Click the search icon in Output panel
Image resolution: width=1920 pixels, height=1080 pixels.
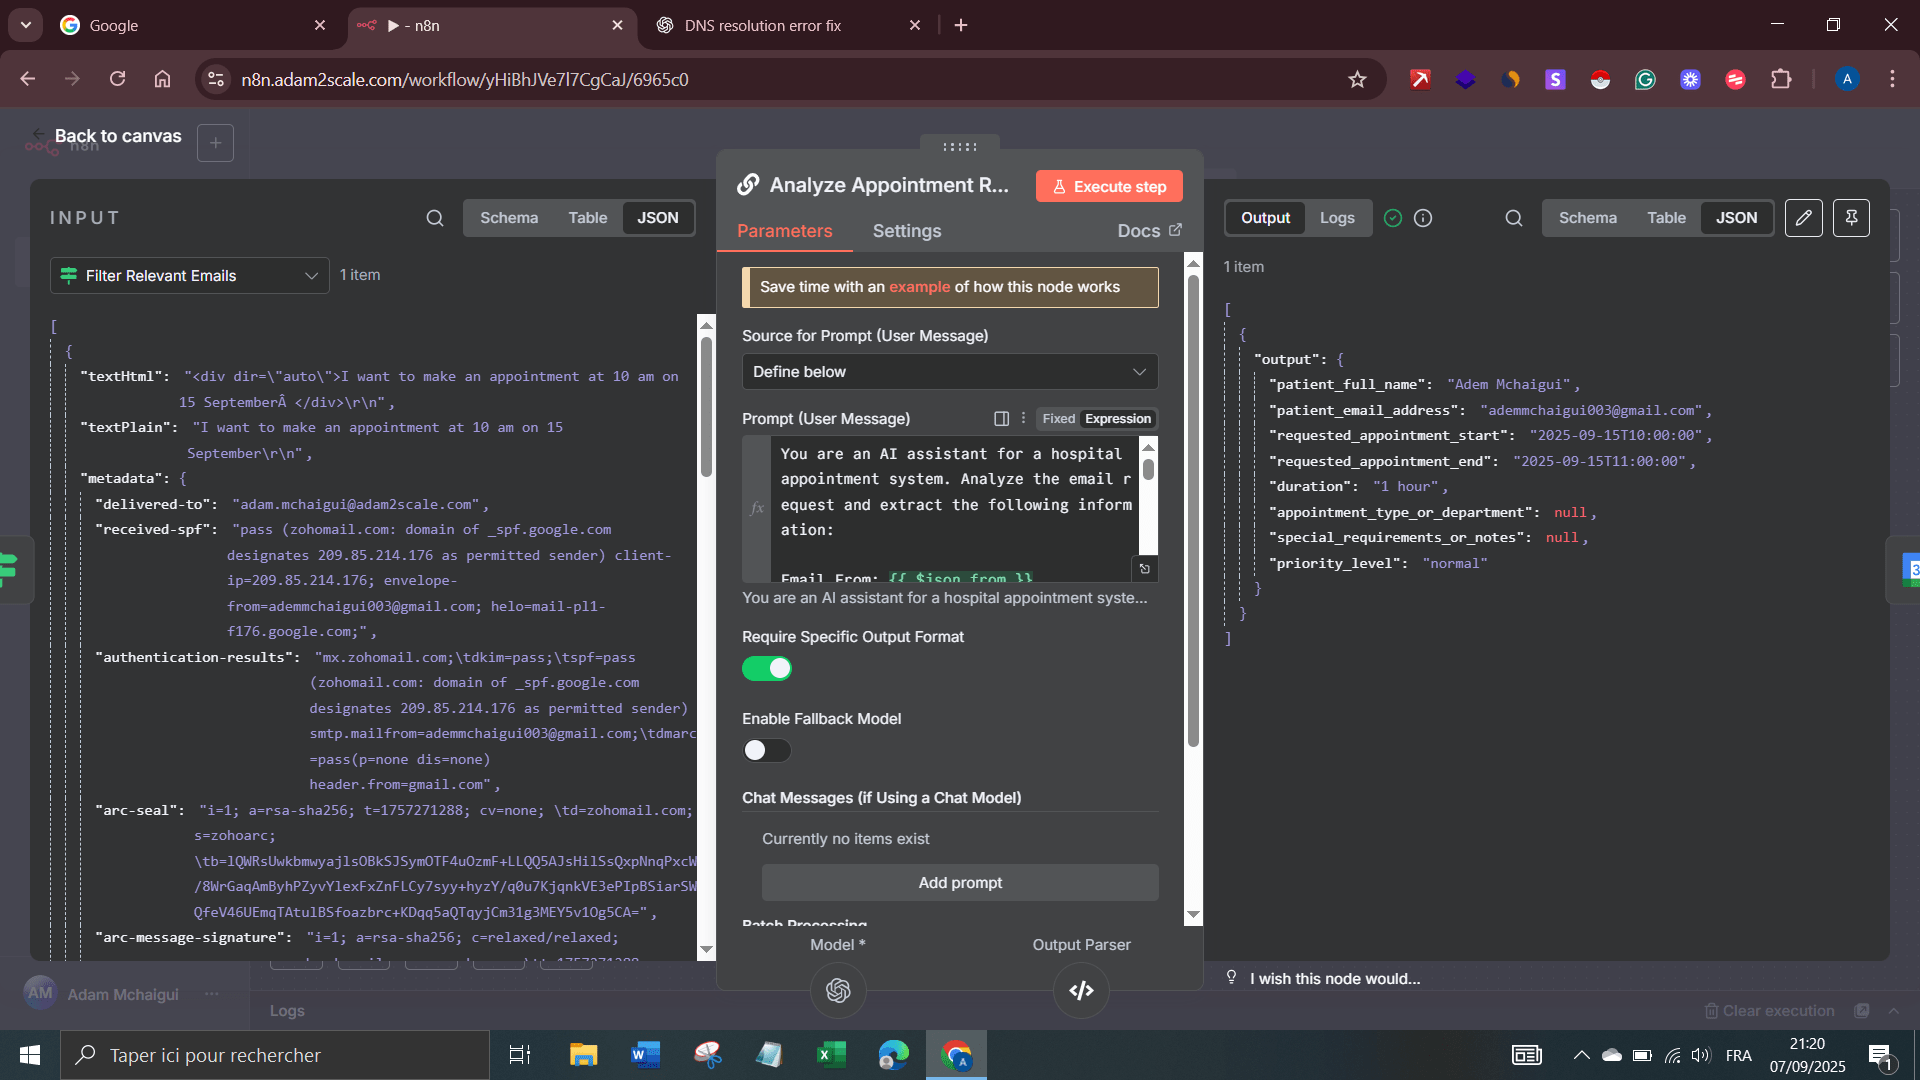(x=1514, y=218)
